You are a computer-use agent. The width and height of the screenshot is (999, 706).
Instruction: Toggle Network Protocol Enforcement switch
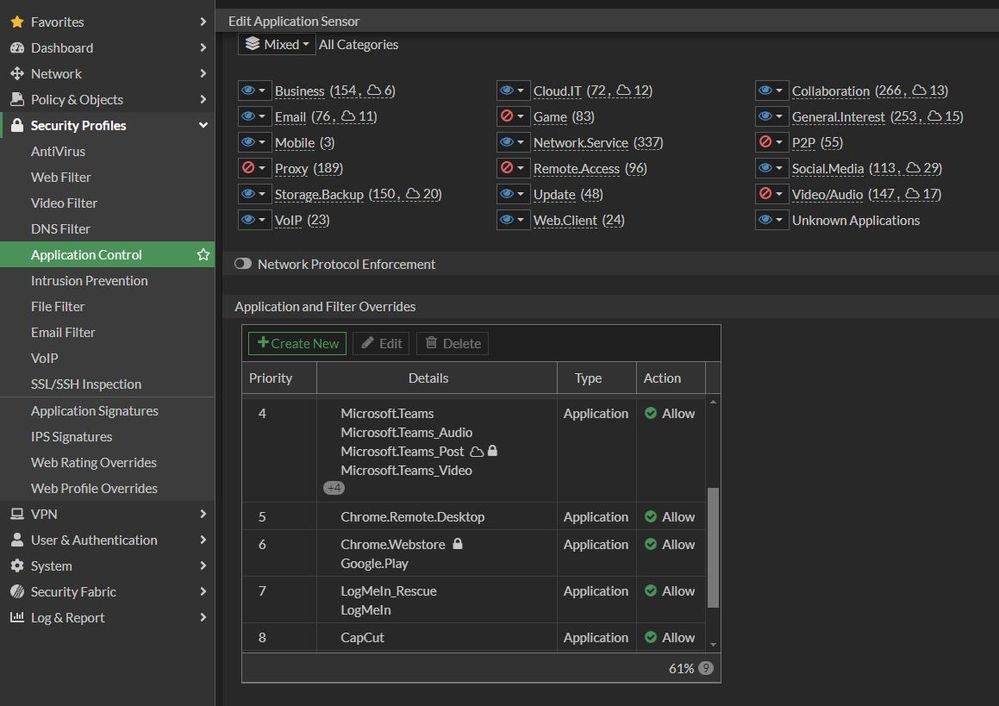(x=243, y=265)
